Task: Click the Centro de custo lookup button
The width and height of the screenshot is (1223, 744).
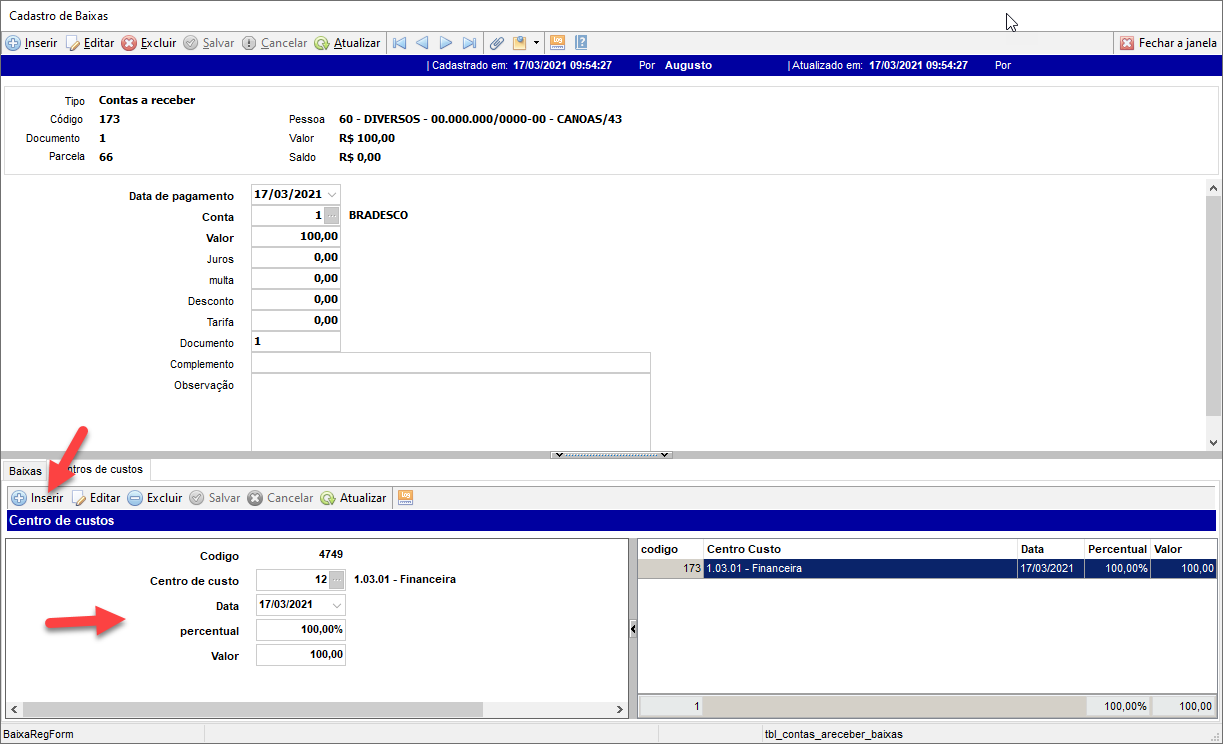Action: (337, 580)
